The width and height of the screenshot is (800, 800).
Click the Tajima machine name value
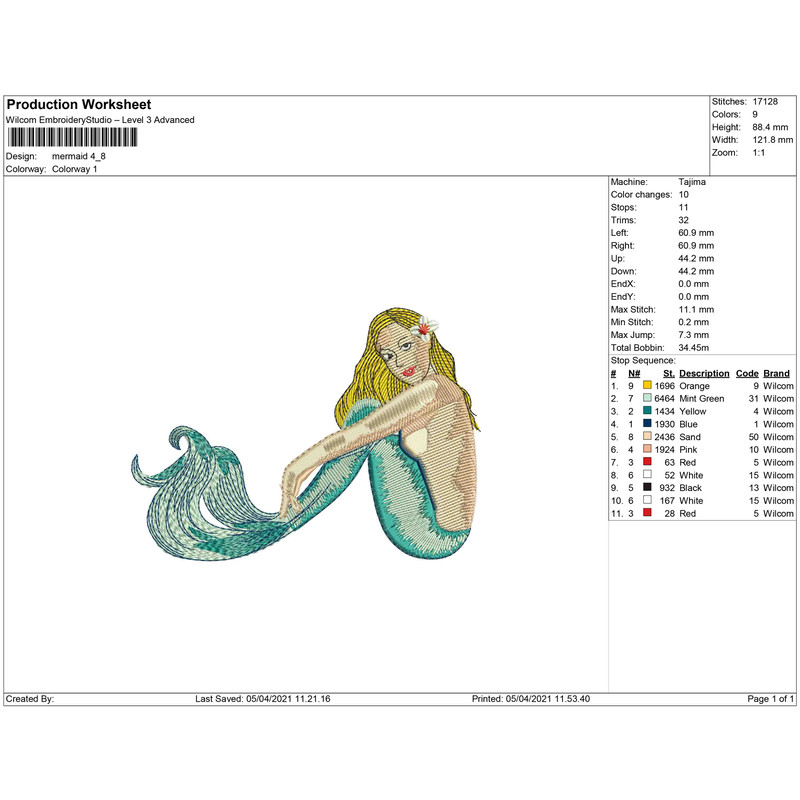click(690, 182)
